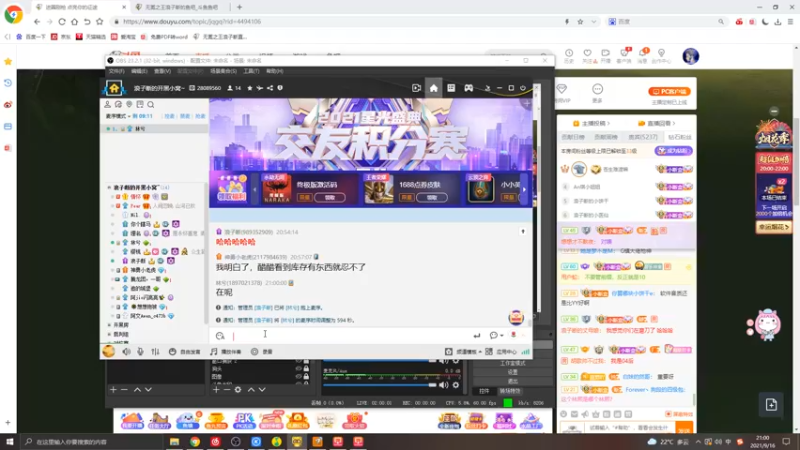Toggle YY speaker mute
The image size is (800, 450).
coord(126,352)
